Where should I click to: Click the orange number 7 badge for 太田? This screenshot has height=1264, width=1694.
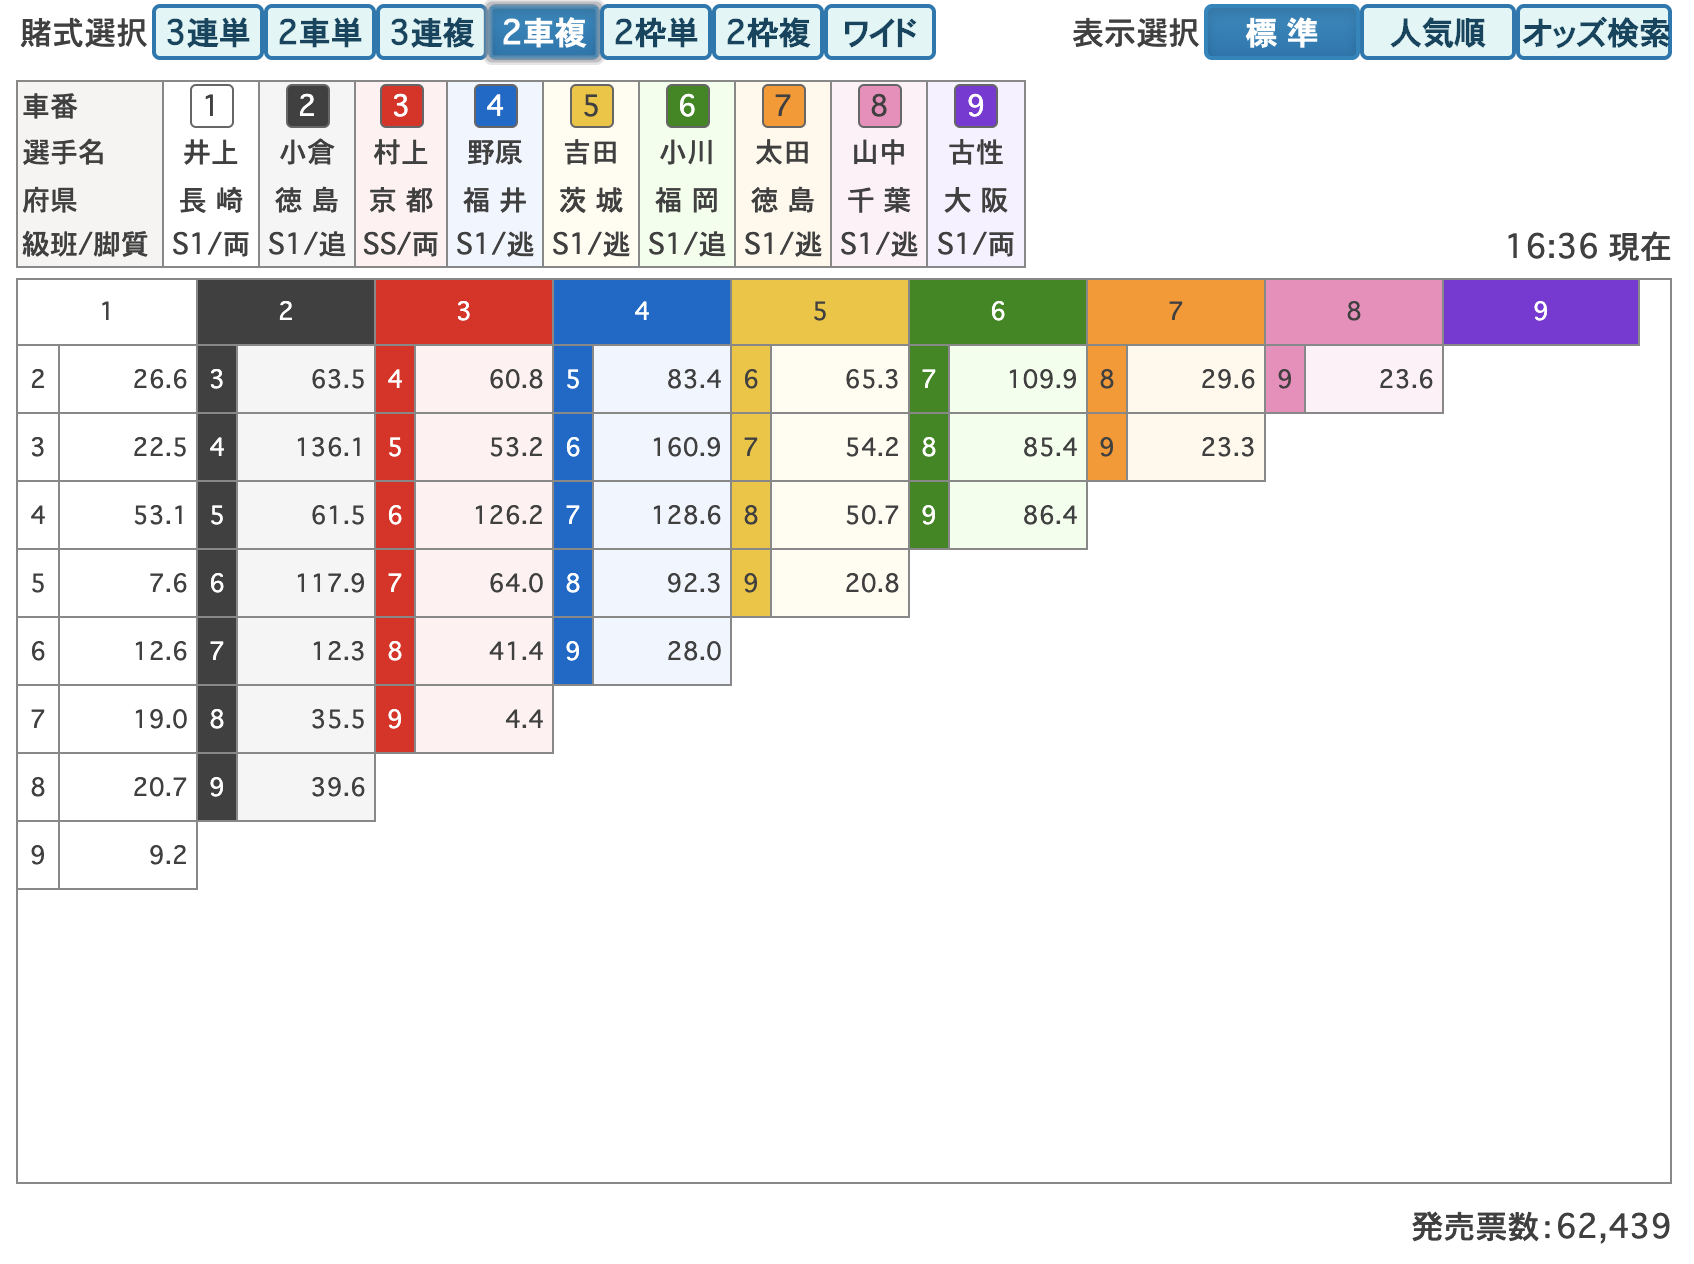(783, 106)
